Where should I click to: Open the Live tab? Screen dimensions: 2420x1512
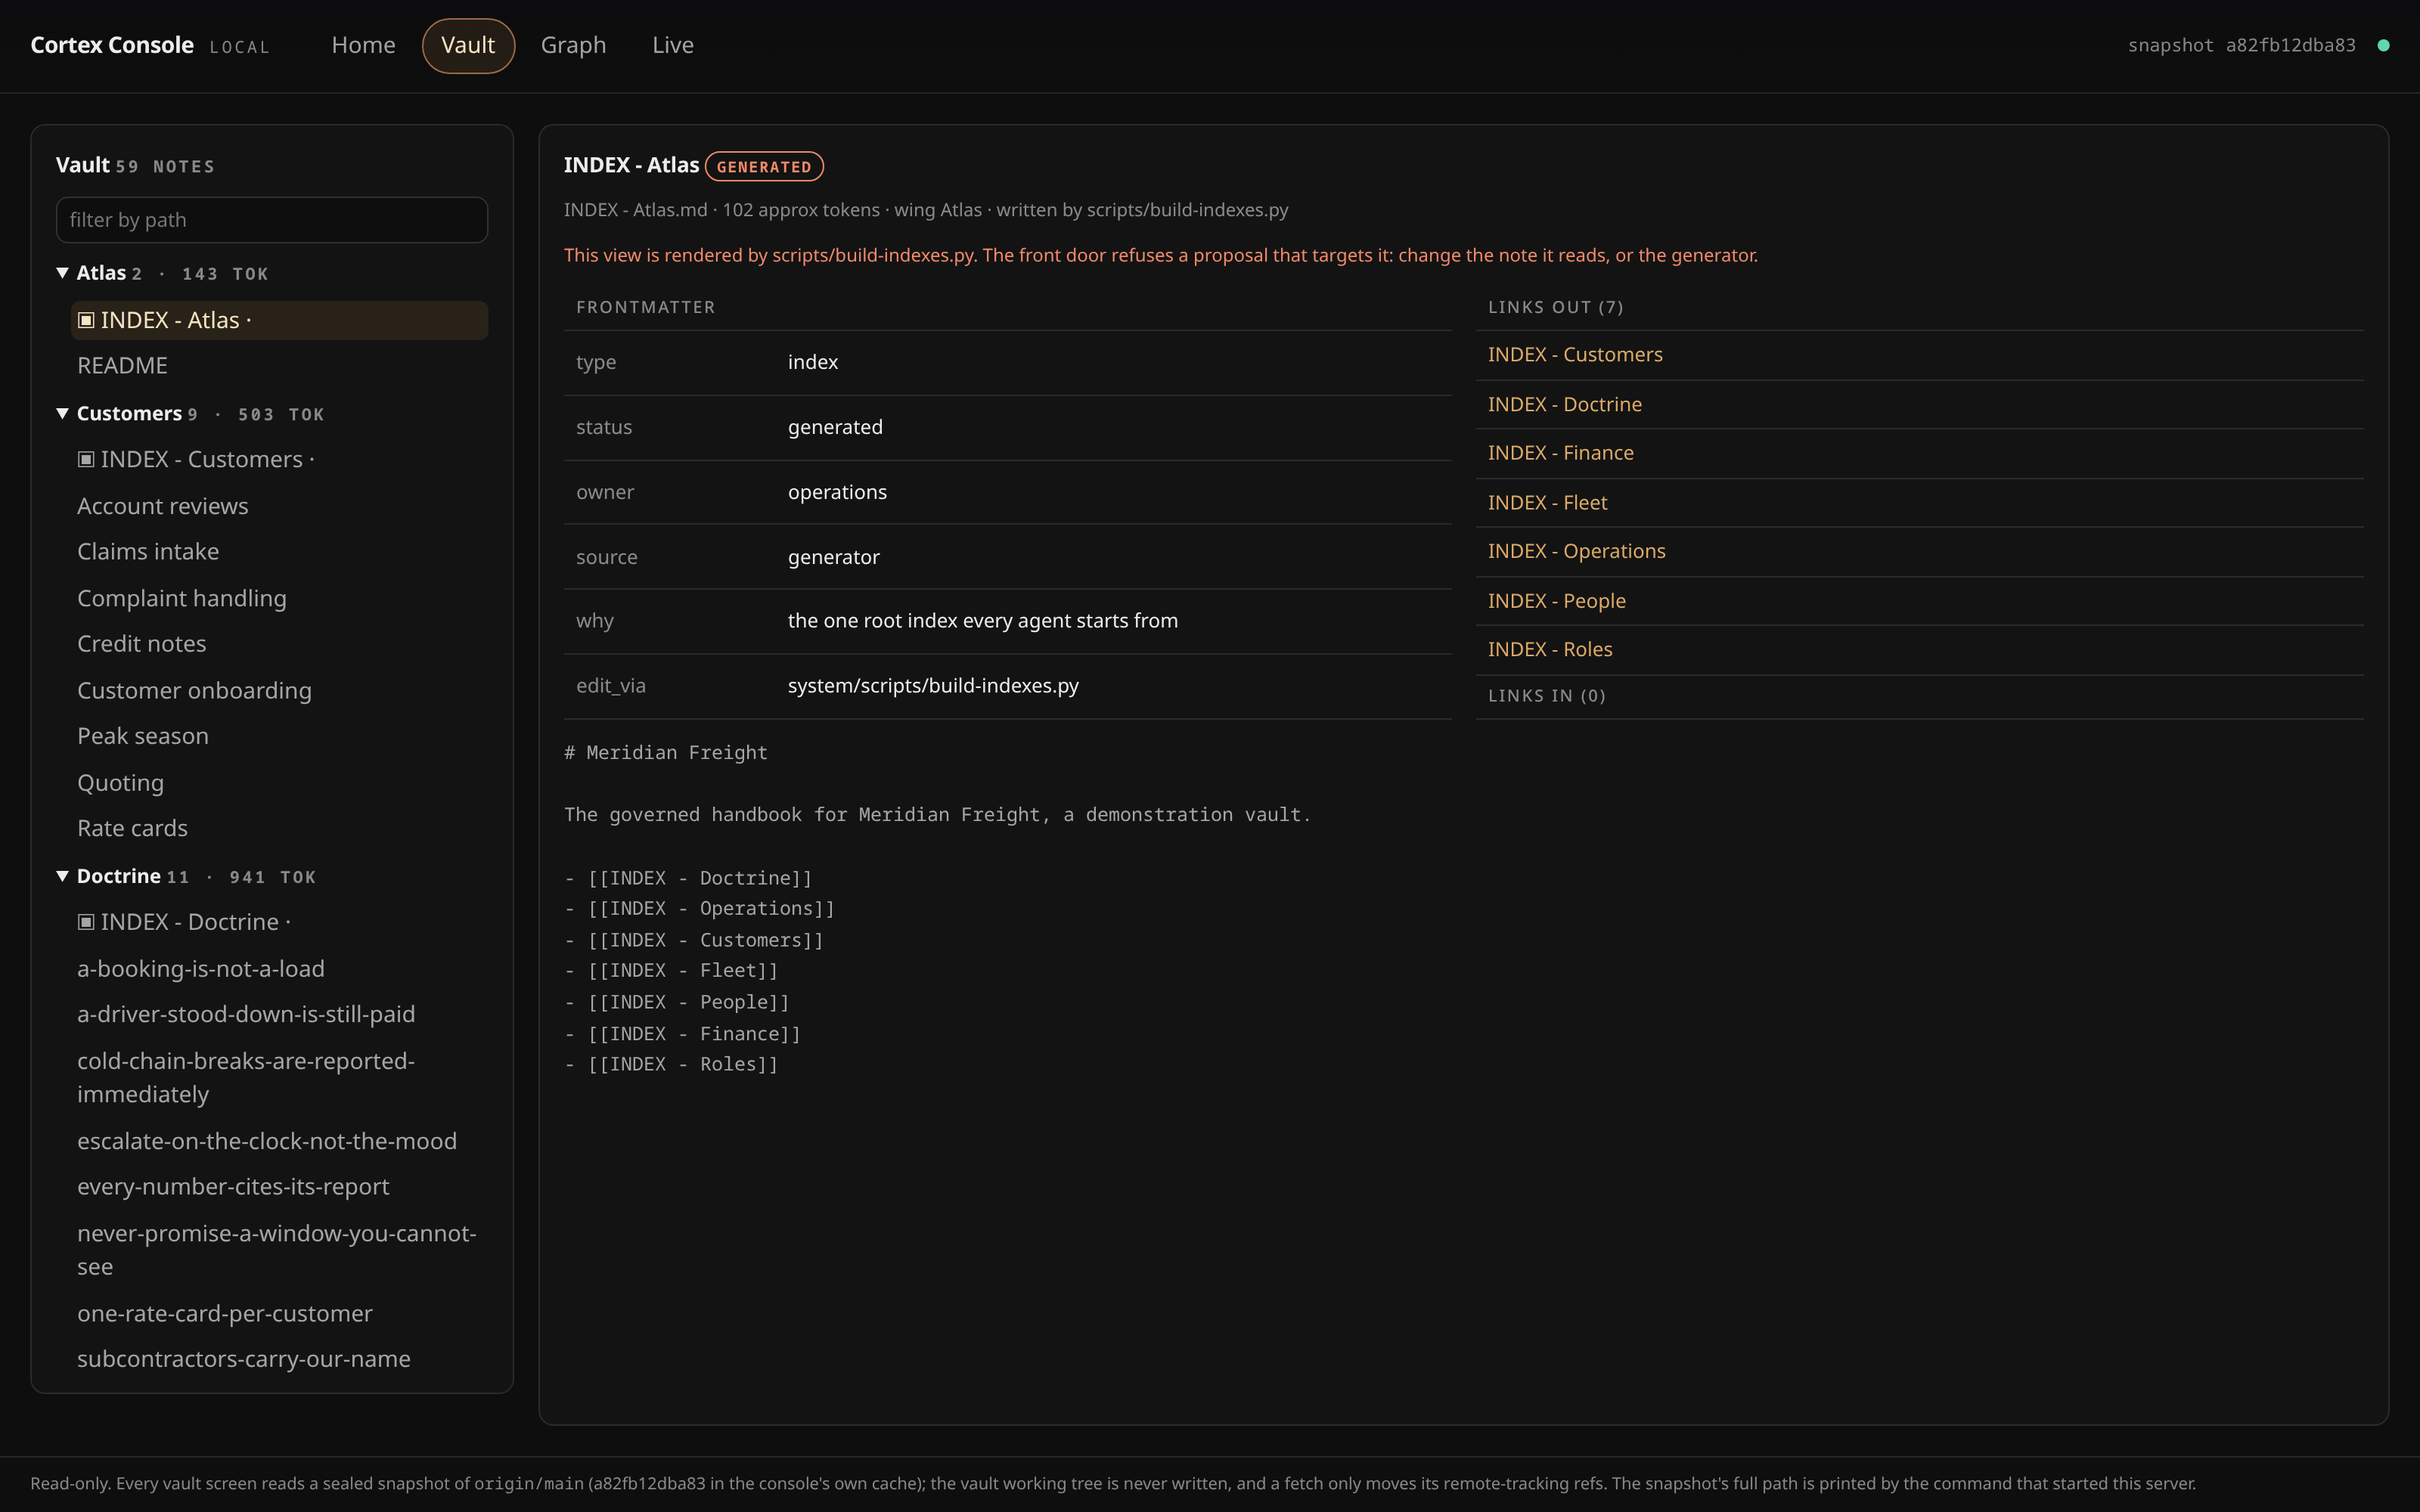click(x=673, y=46)
